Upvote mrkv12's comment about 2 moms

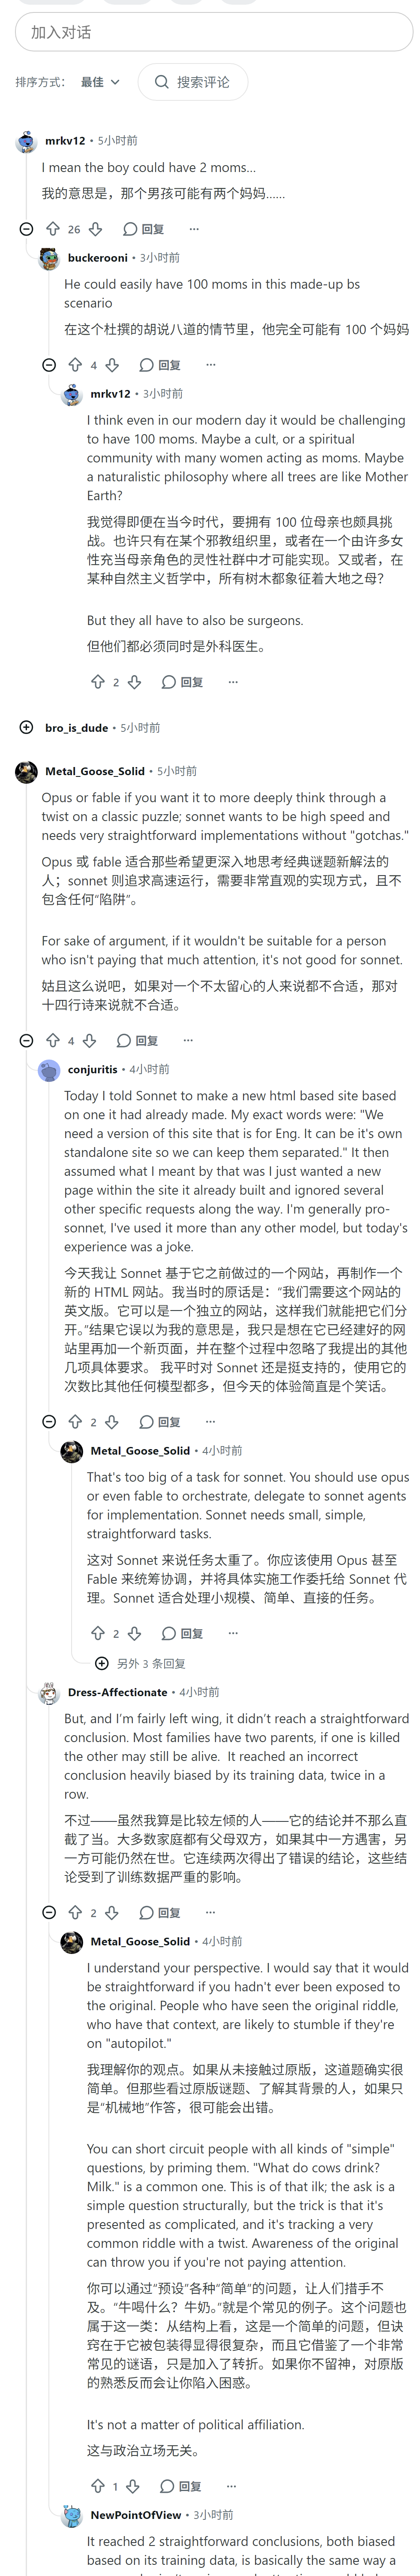pos(53,229)
